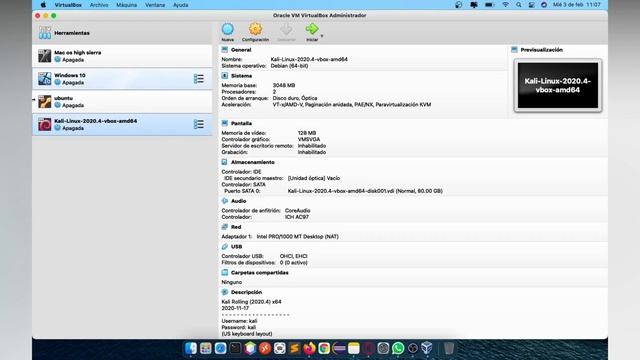Click the battery status icon
This screenshot has height=360, width=640.
[x=489, y=5]
